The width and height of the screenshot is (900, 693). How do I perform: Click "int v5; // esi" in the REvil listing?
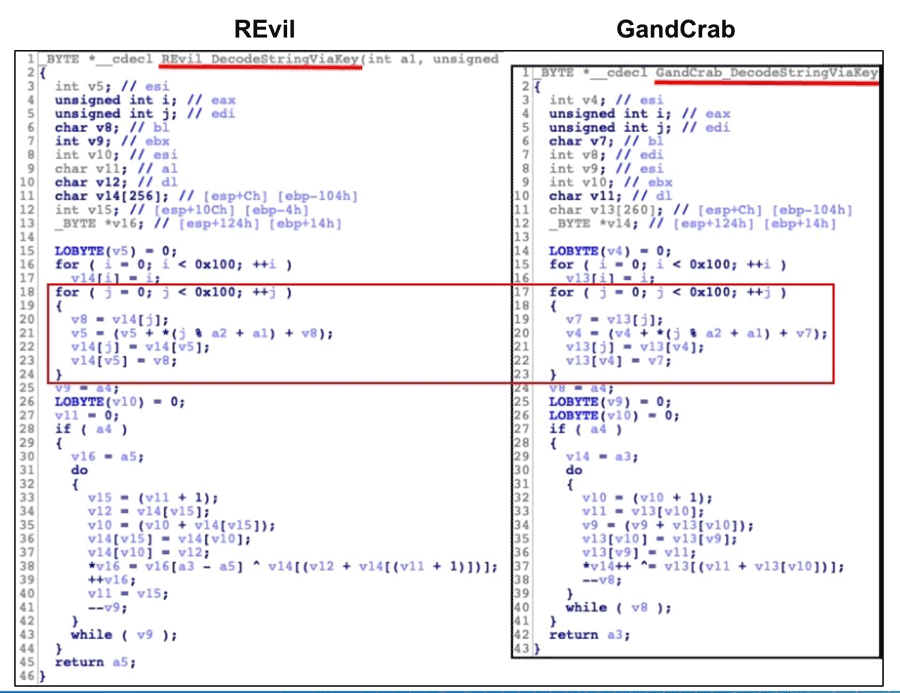click(x=112, y=86)
